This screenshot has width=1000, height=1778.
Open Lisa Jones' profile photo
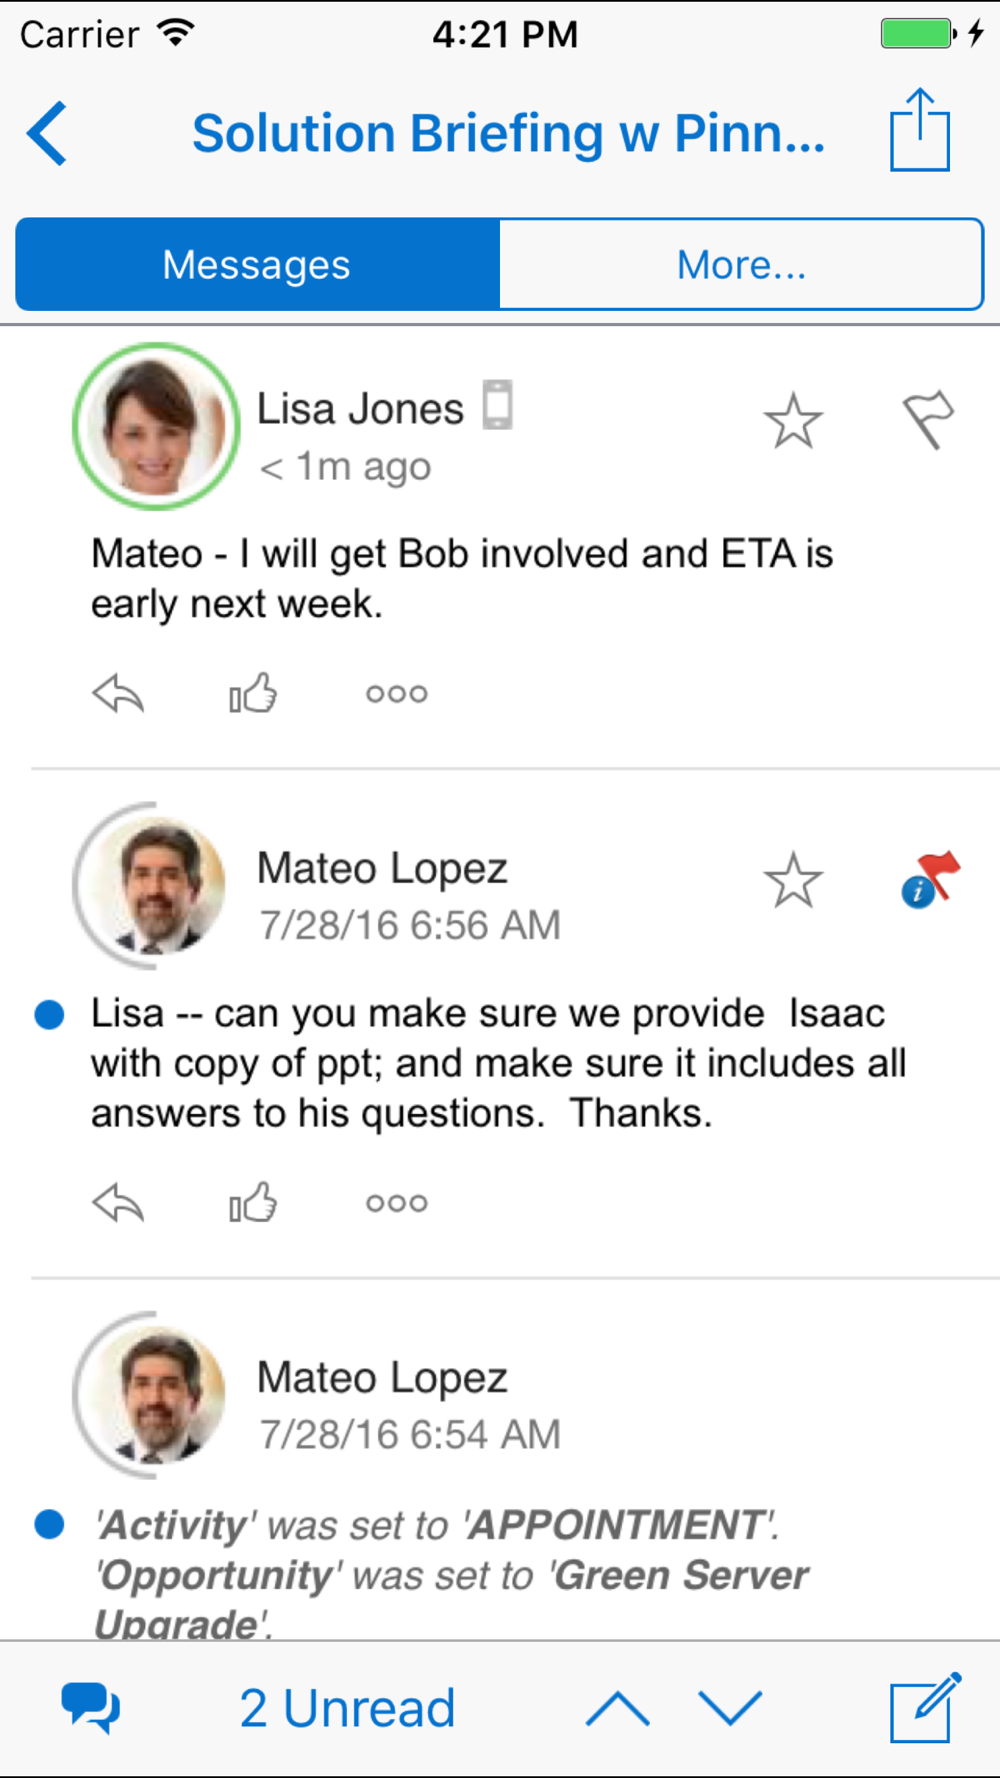(x=156, y=427)
